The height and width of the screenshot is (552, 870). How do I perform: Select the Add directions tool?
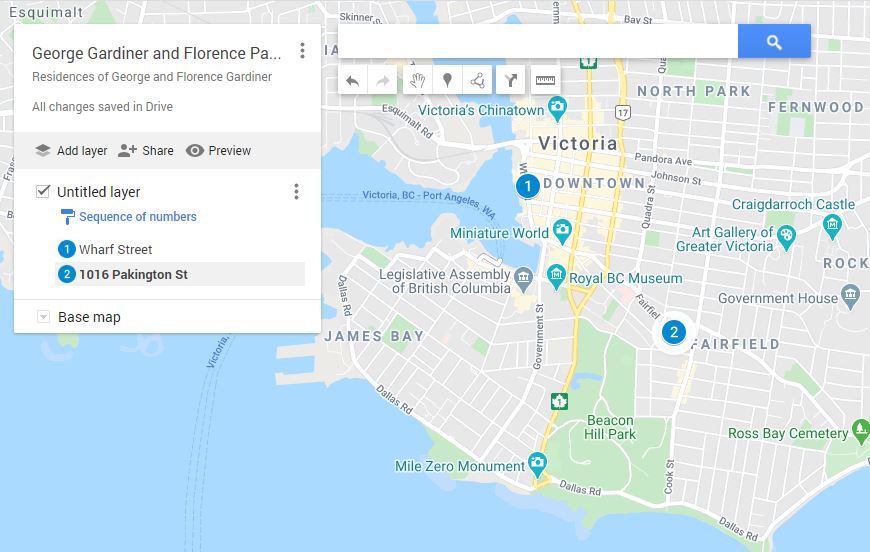pyautogui.click(x=511, y=81)
